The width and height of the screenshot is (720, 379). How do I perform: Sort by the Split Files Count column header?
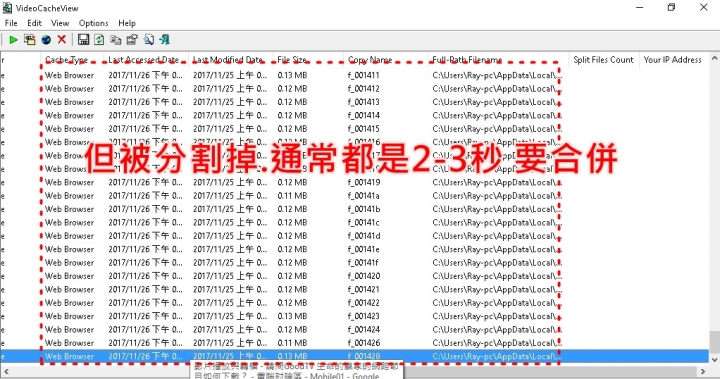pyautogui.click(x=603, y=60)
